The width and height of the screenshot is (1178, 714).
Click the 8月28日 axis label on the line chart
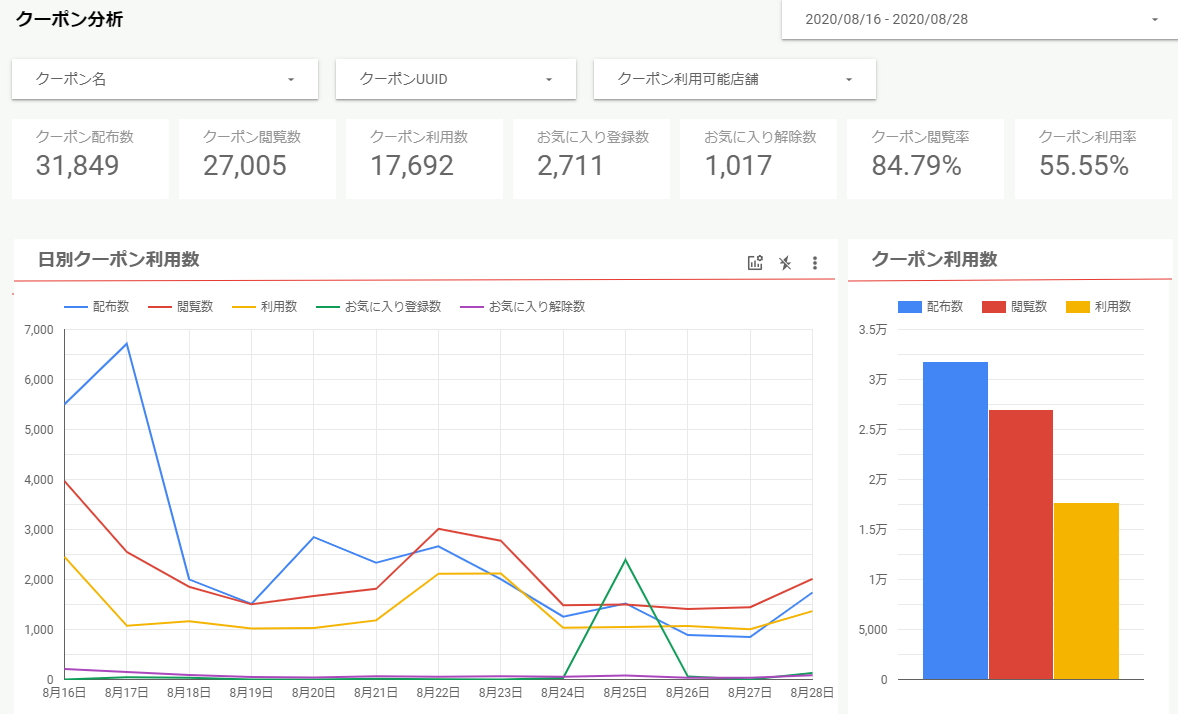(x=811, y=693)
